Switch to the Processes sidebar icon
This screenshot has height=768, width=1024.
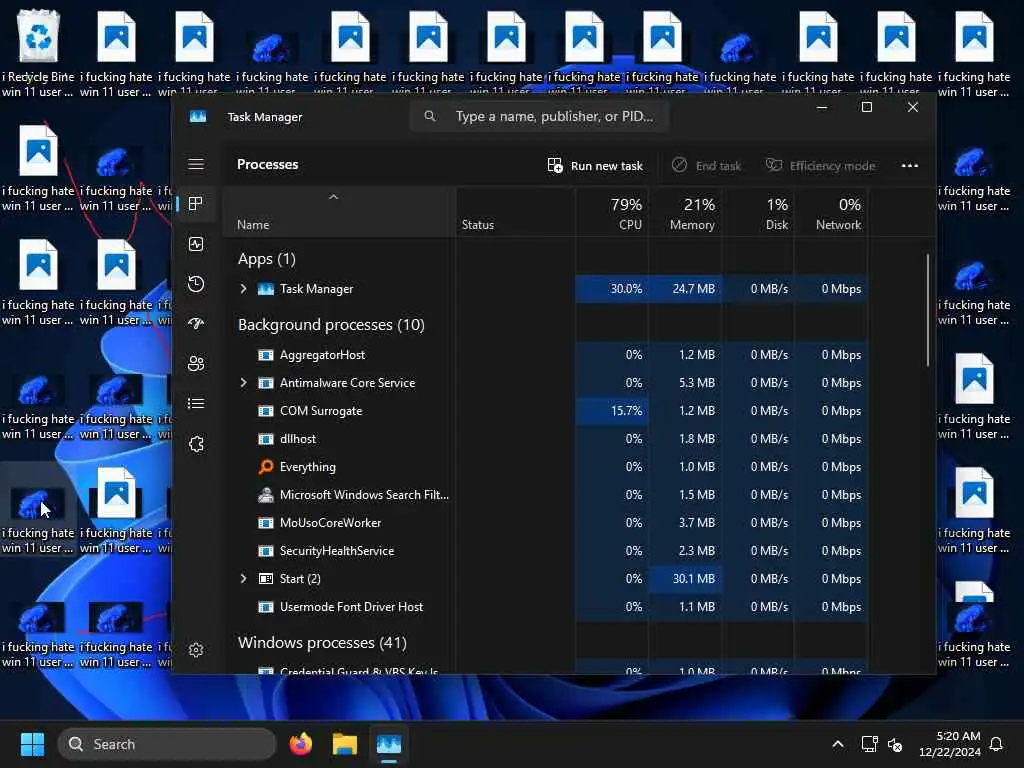click(196, 204)
